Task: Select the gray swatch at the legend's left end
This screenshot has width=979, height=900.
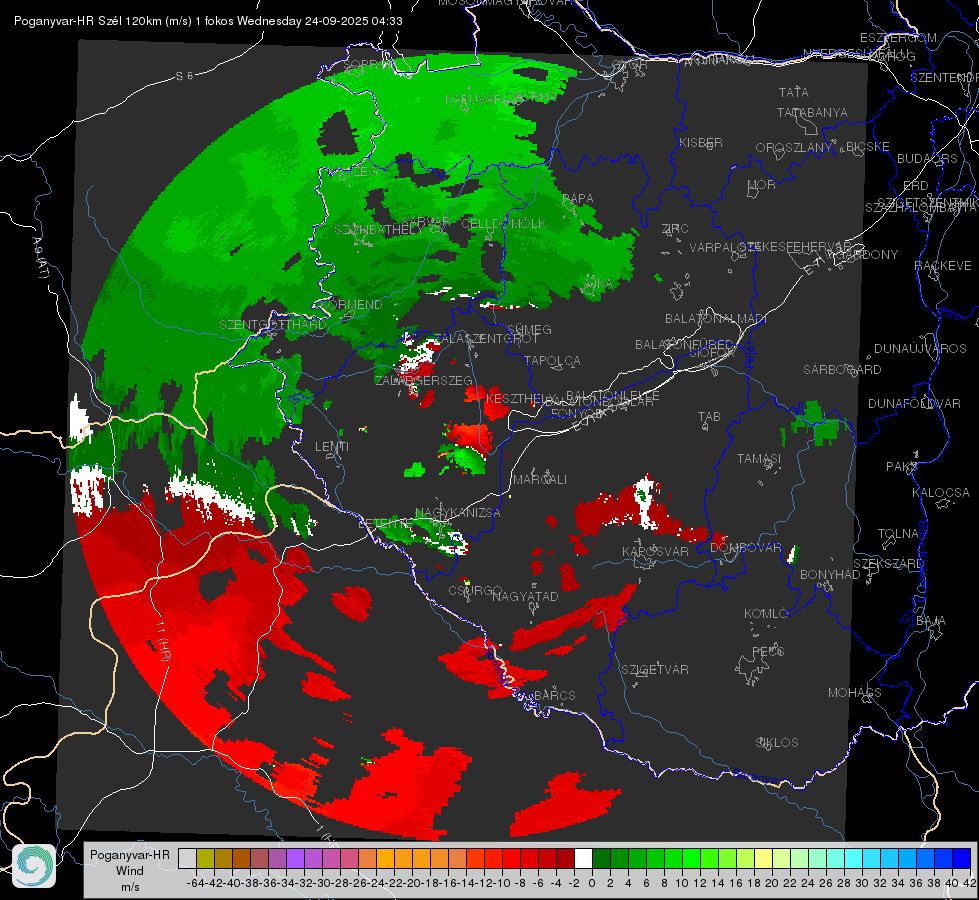Action: (187, 858)
